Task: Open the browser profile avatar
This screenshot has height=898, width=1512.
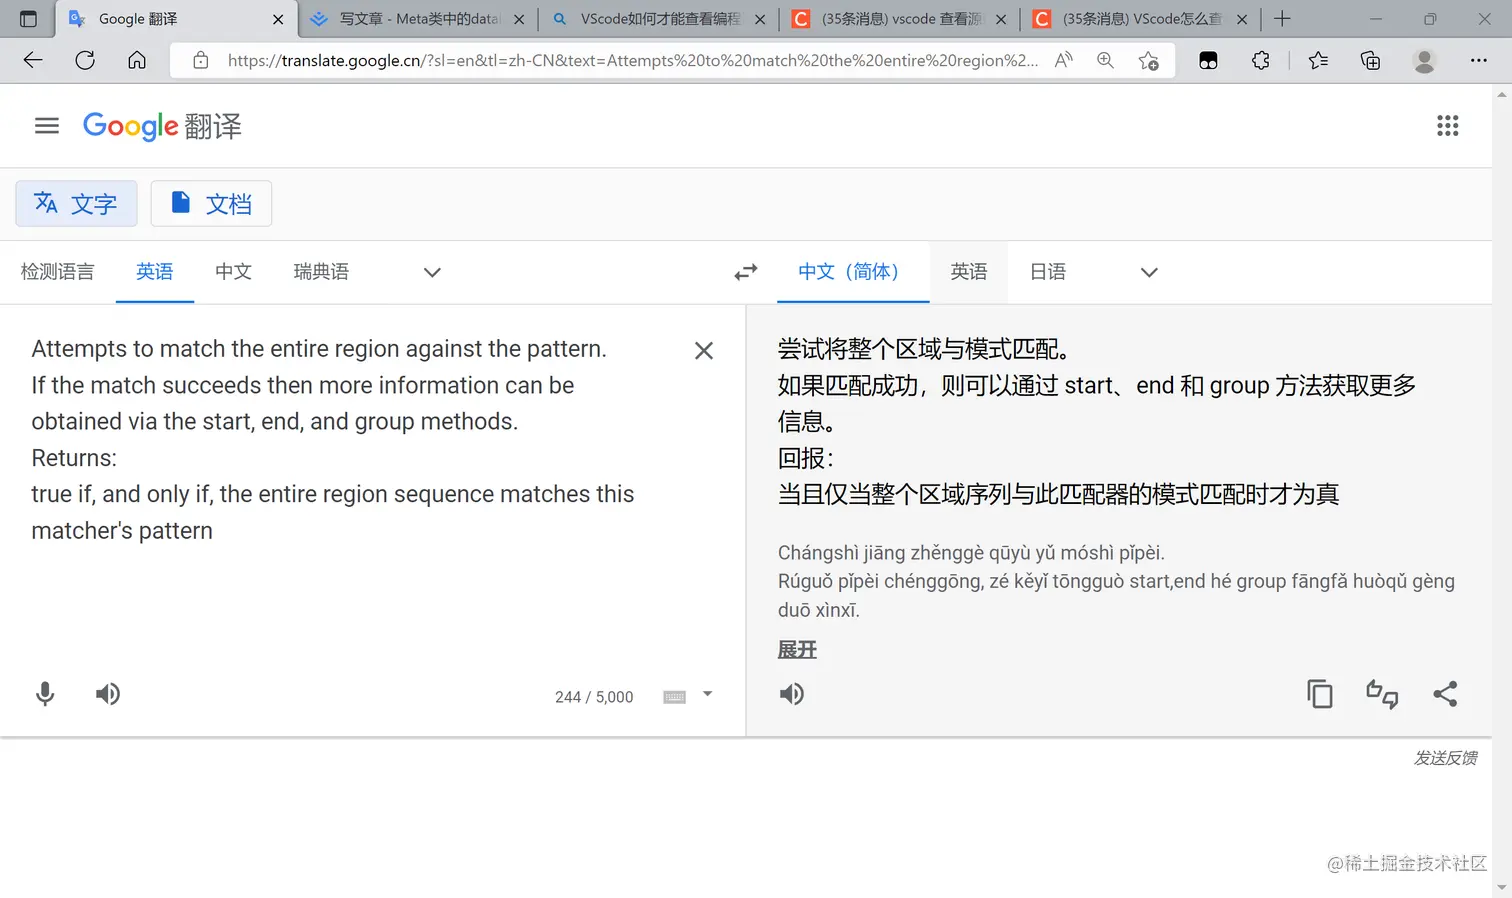Action: pyautogui.click(x=1424, y=60)
